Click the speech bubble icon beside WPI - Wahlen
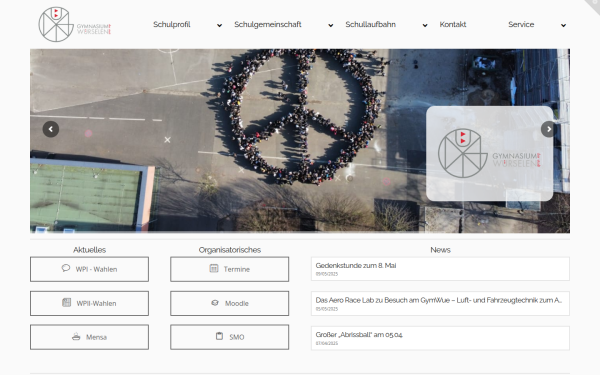The image size is (600, 375). (66, 268)
